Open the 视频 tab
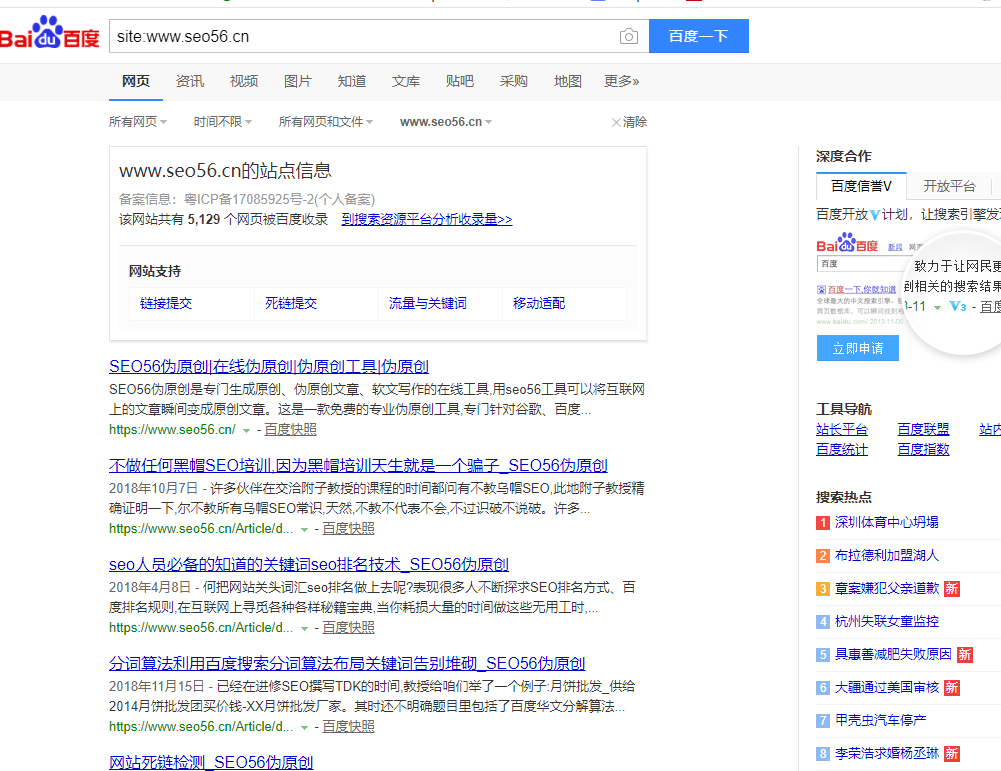This screenshot has width=1001, height=771. 244,81
